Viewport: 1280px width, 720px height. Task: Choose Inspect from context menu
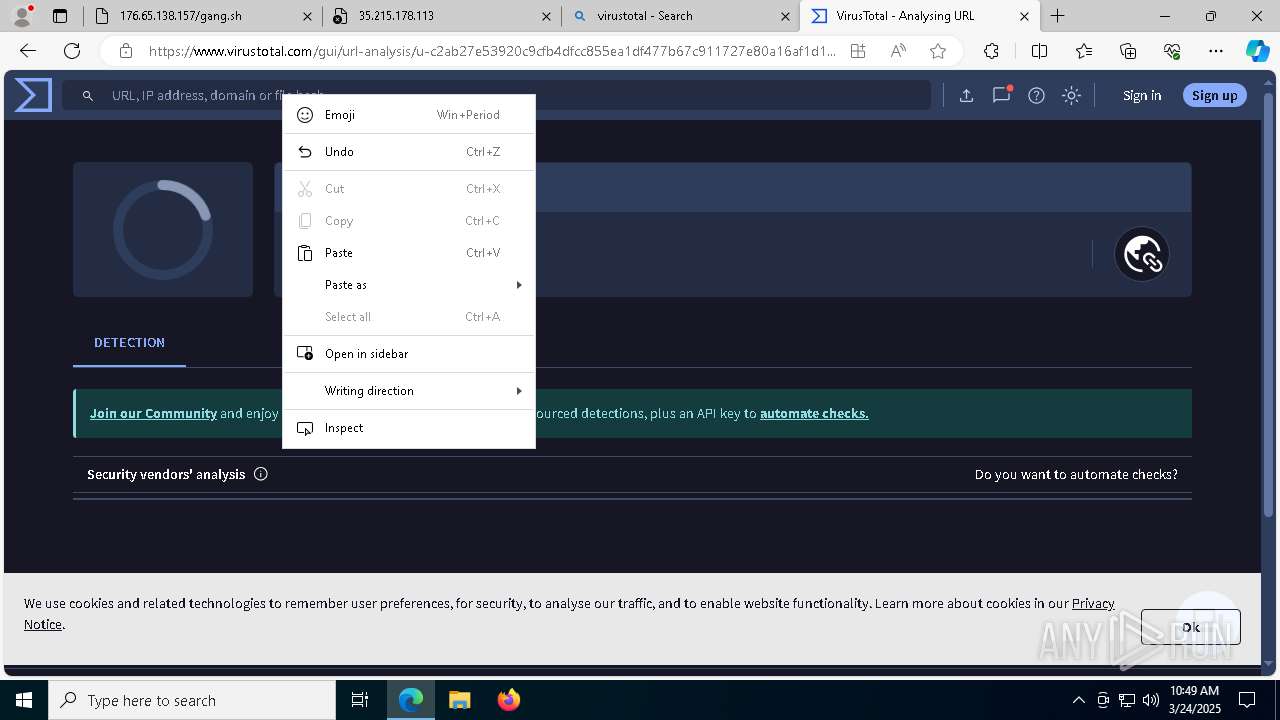pyautogui.click(x=409, y=428)
